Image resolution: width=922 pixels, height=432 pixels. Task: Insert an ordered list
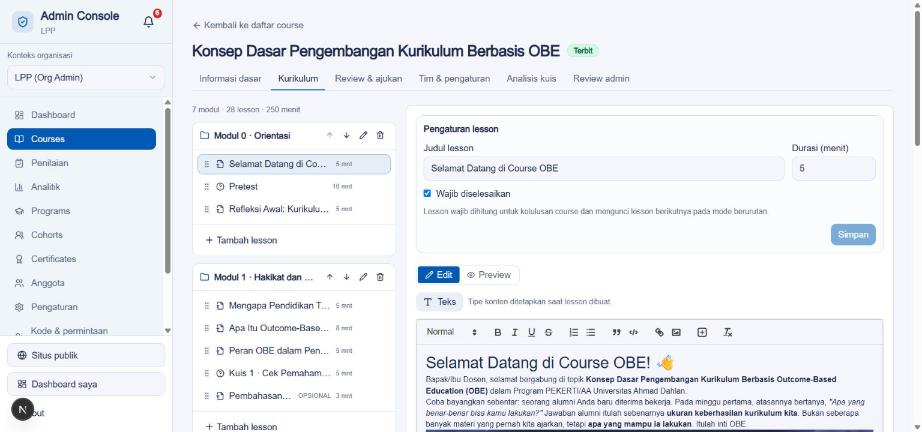(574, 332)
